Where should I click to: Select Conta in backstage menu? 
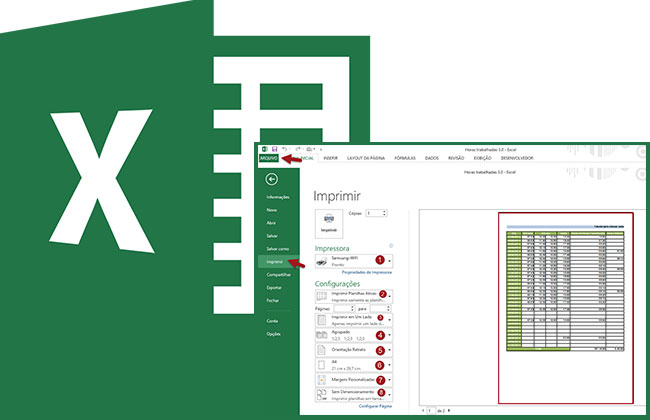[x=272, y=321]
